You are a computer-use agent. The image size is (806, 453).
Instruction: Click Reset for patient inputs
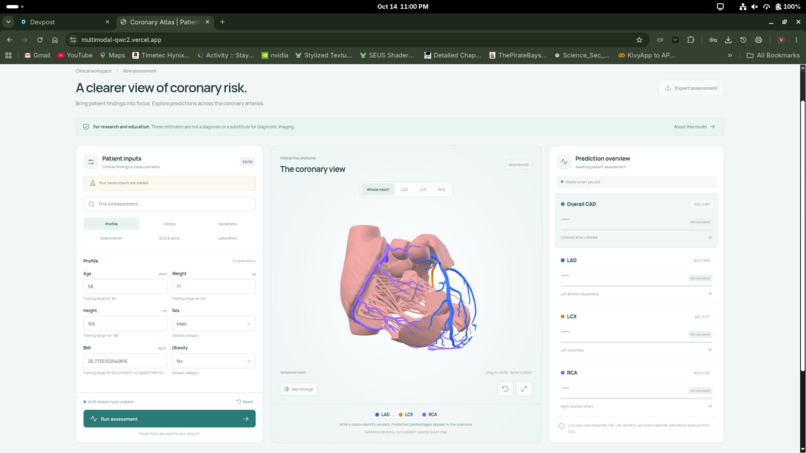pos(245,402)
